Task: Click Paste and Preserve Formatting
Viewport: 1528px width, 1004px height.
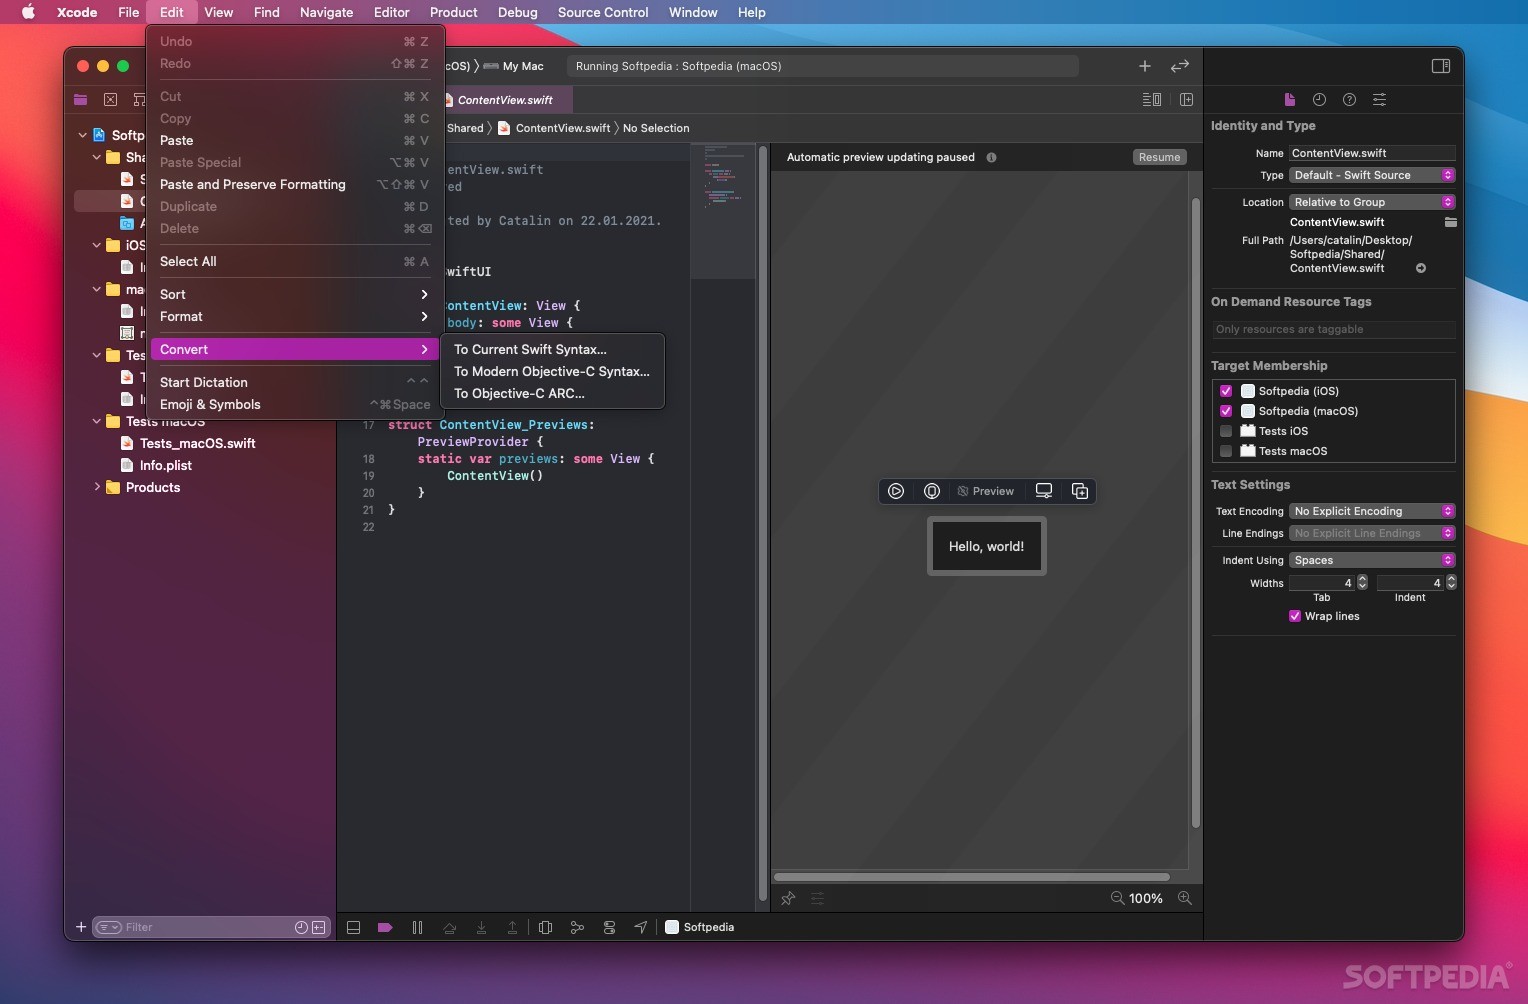Action: click(294, 184)
